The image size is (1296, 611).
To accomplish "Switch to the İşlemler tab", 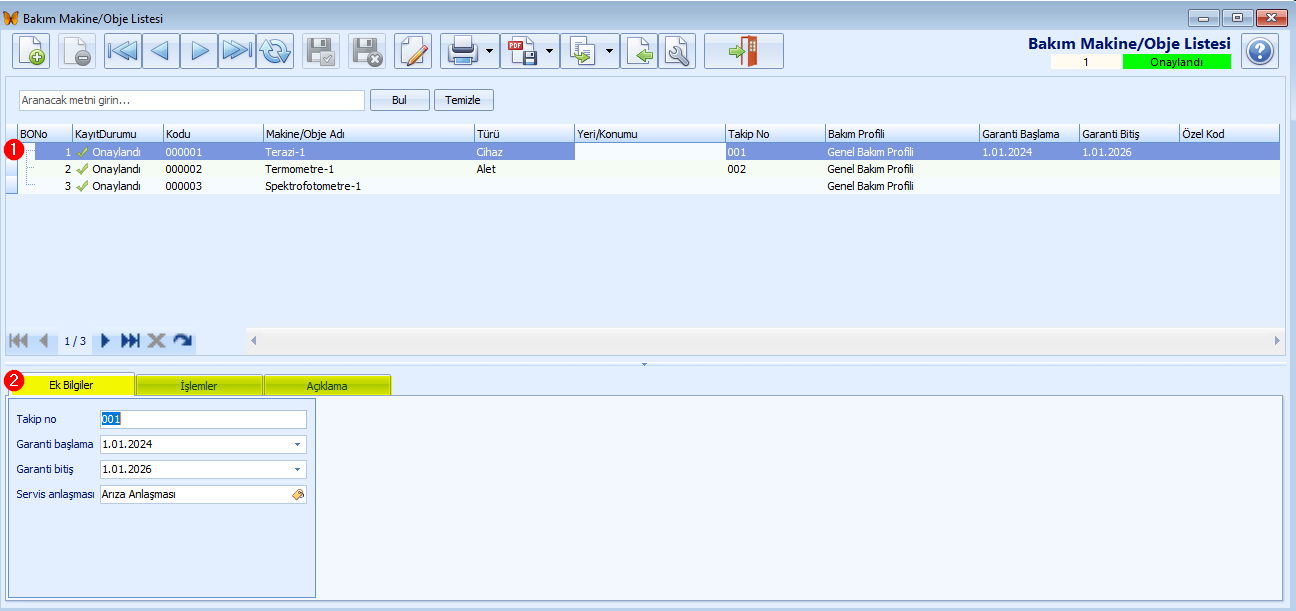I will (x=198, y=385).
